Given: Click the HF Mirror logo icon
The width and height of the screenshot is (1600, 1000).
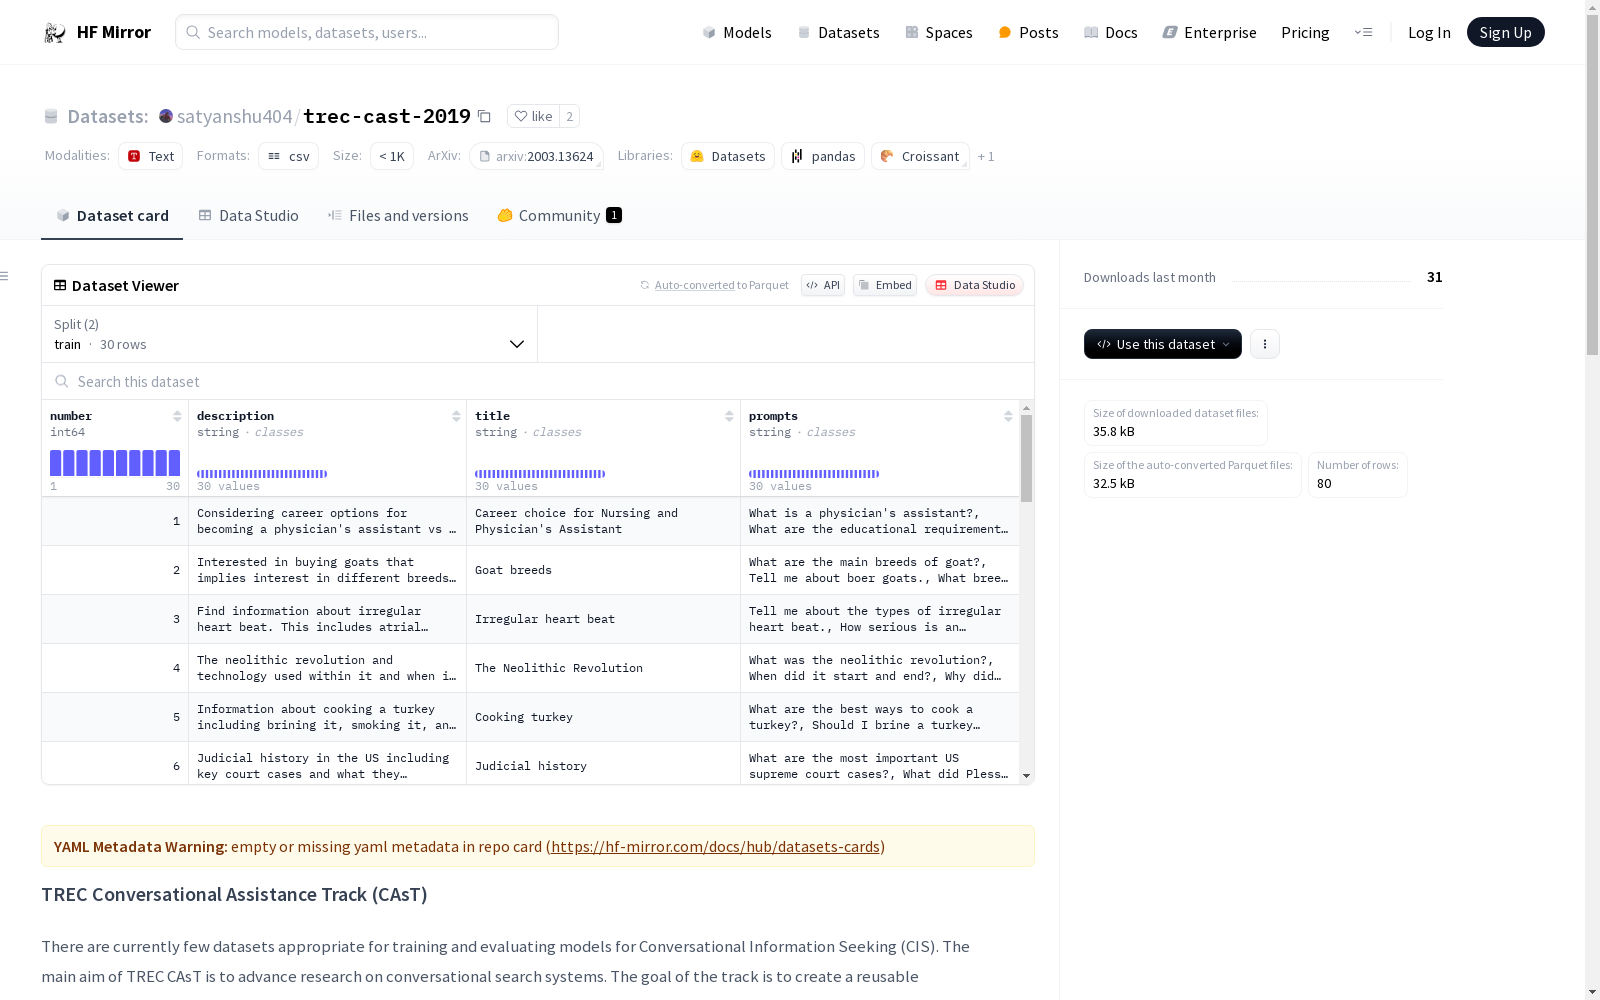Looking at the screenshot, I should (x=55, y=33).
